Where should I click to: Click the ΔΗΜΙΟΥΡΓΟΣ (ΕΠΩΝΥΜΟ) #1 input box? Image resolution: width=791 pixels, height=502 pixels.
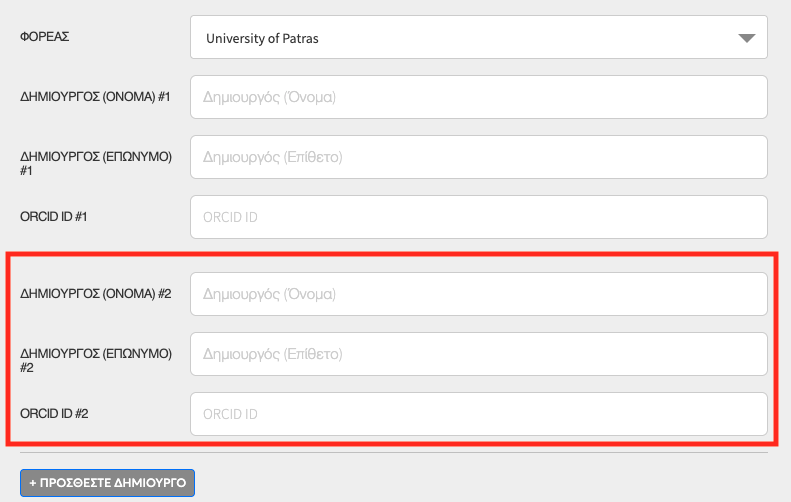tap(478, 157)
